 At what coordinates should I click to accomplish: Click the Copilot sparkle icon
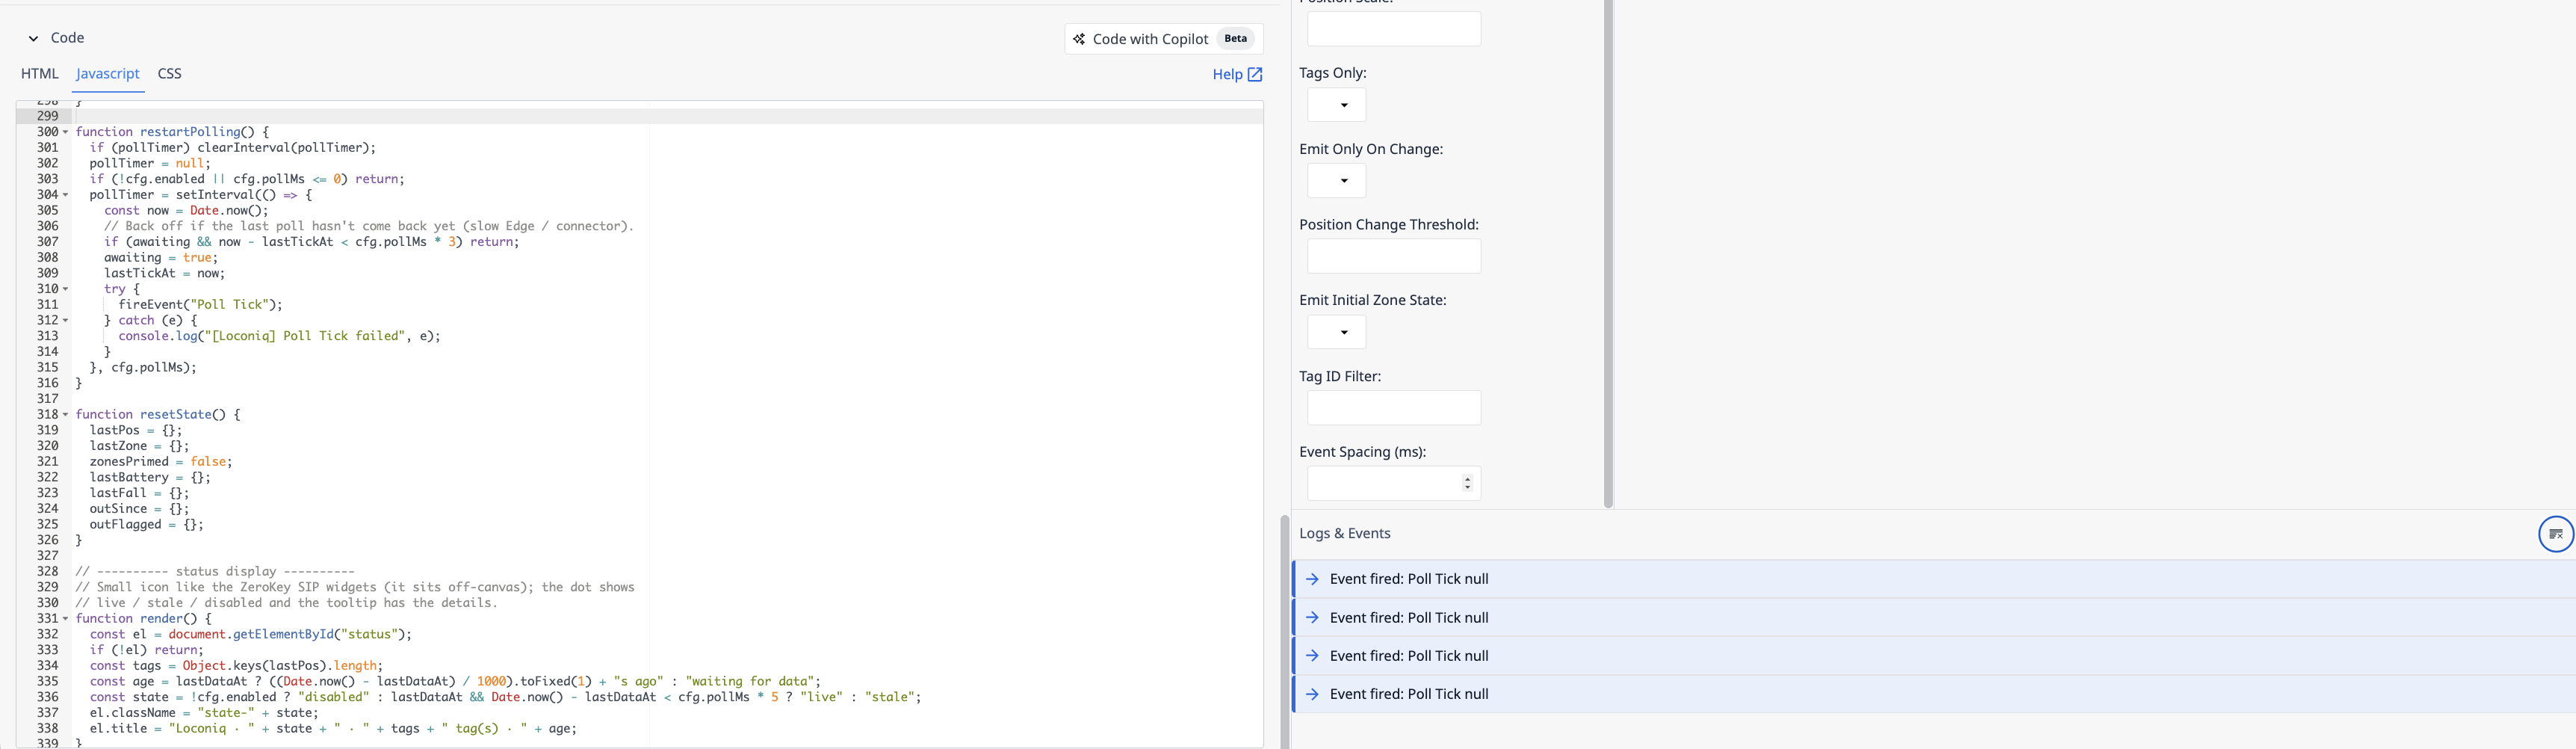tap(1079, 39)
